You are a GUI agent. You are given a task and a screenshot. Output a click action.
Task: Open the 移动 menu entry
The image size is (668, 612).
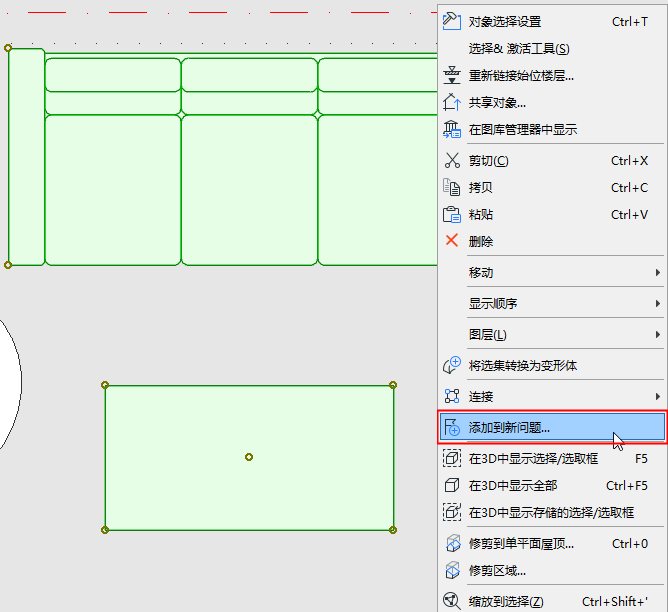click(552, 272)
